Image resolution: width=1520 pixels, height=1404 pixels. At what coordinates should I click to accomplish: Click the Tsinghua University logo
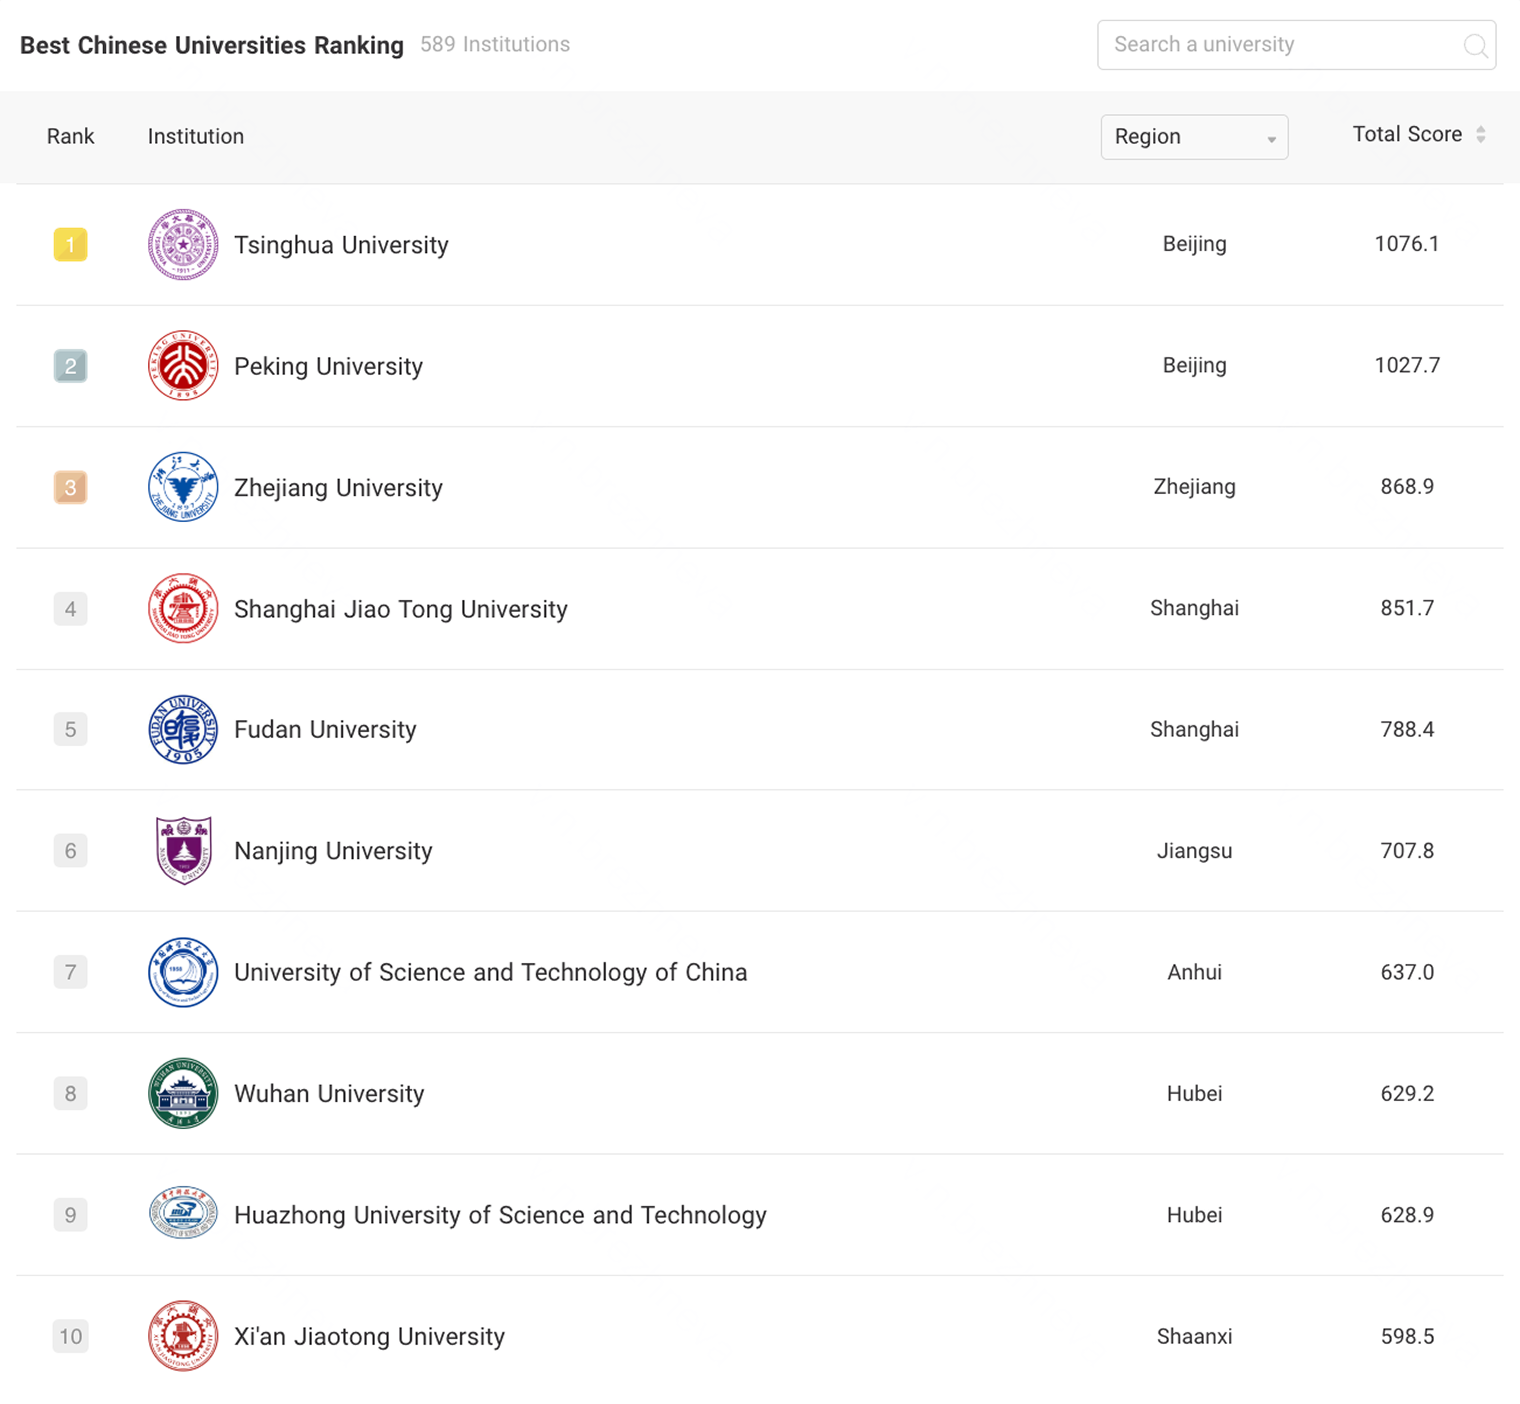tap(183, 245)
